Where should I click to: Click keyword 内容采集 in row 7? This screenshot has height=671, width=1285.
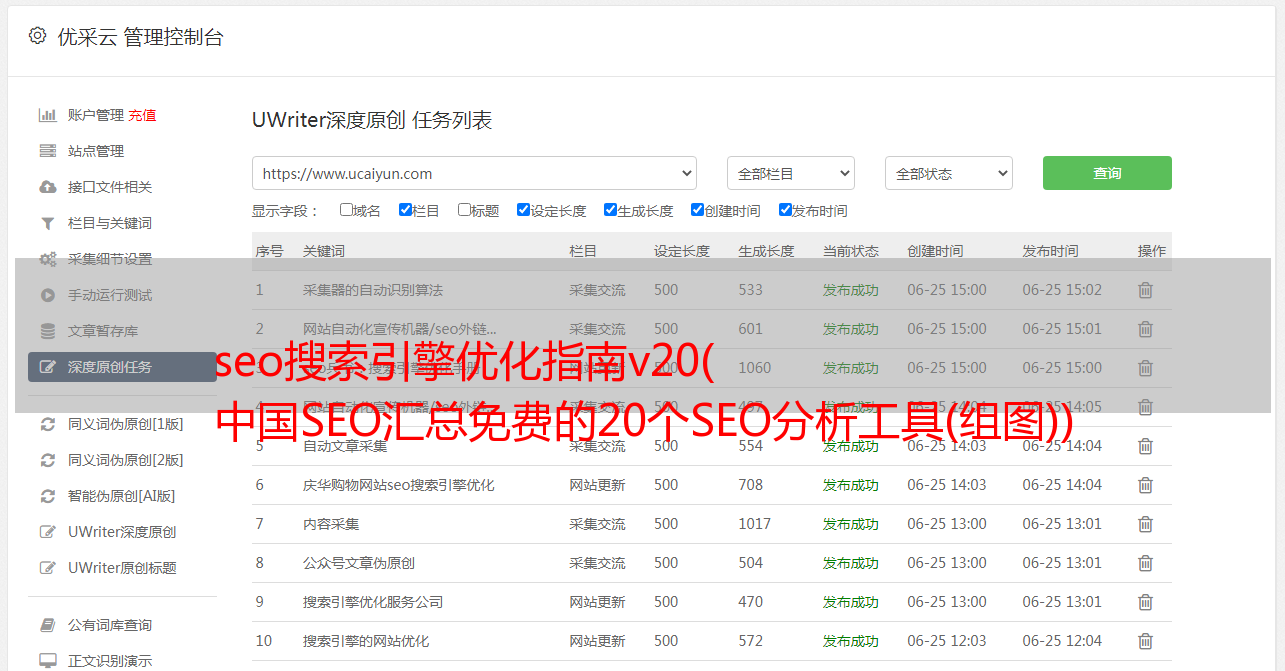tap(331, 524)
